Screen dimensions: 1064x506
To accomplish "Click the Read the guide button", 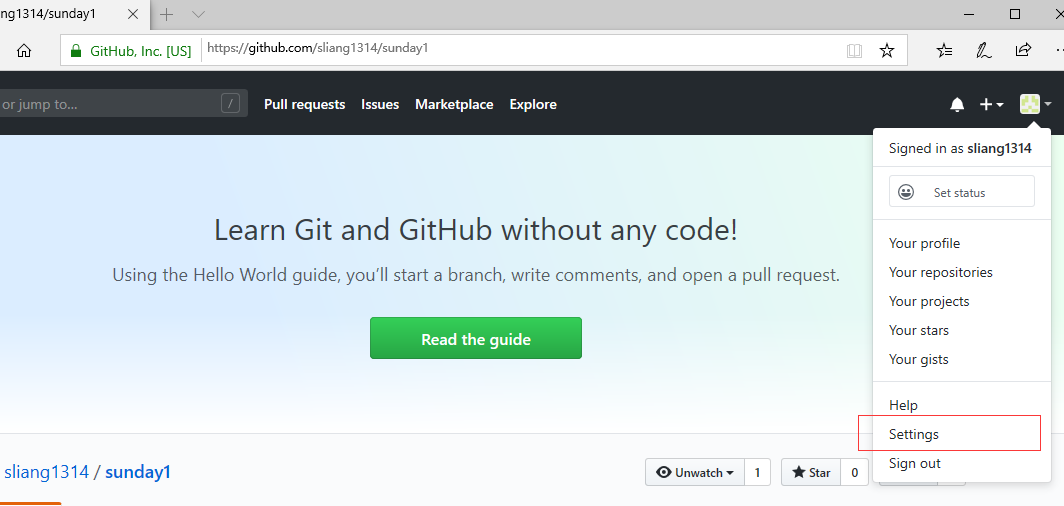I will (x=476, y=338).
